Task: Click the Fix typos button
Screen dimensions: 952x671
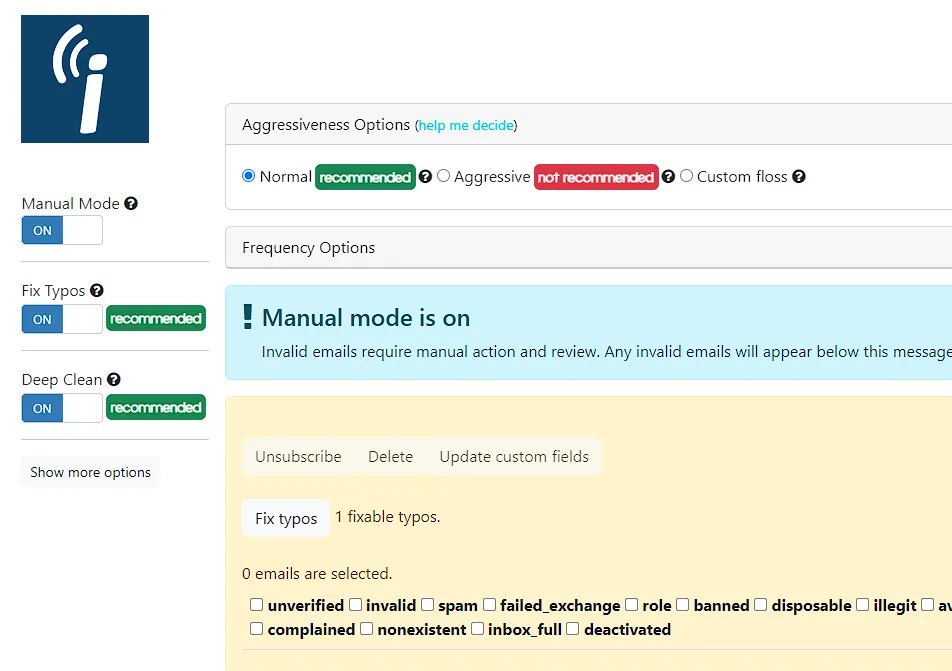Action: pos(286,518)
